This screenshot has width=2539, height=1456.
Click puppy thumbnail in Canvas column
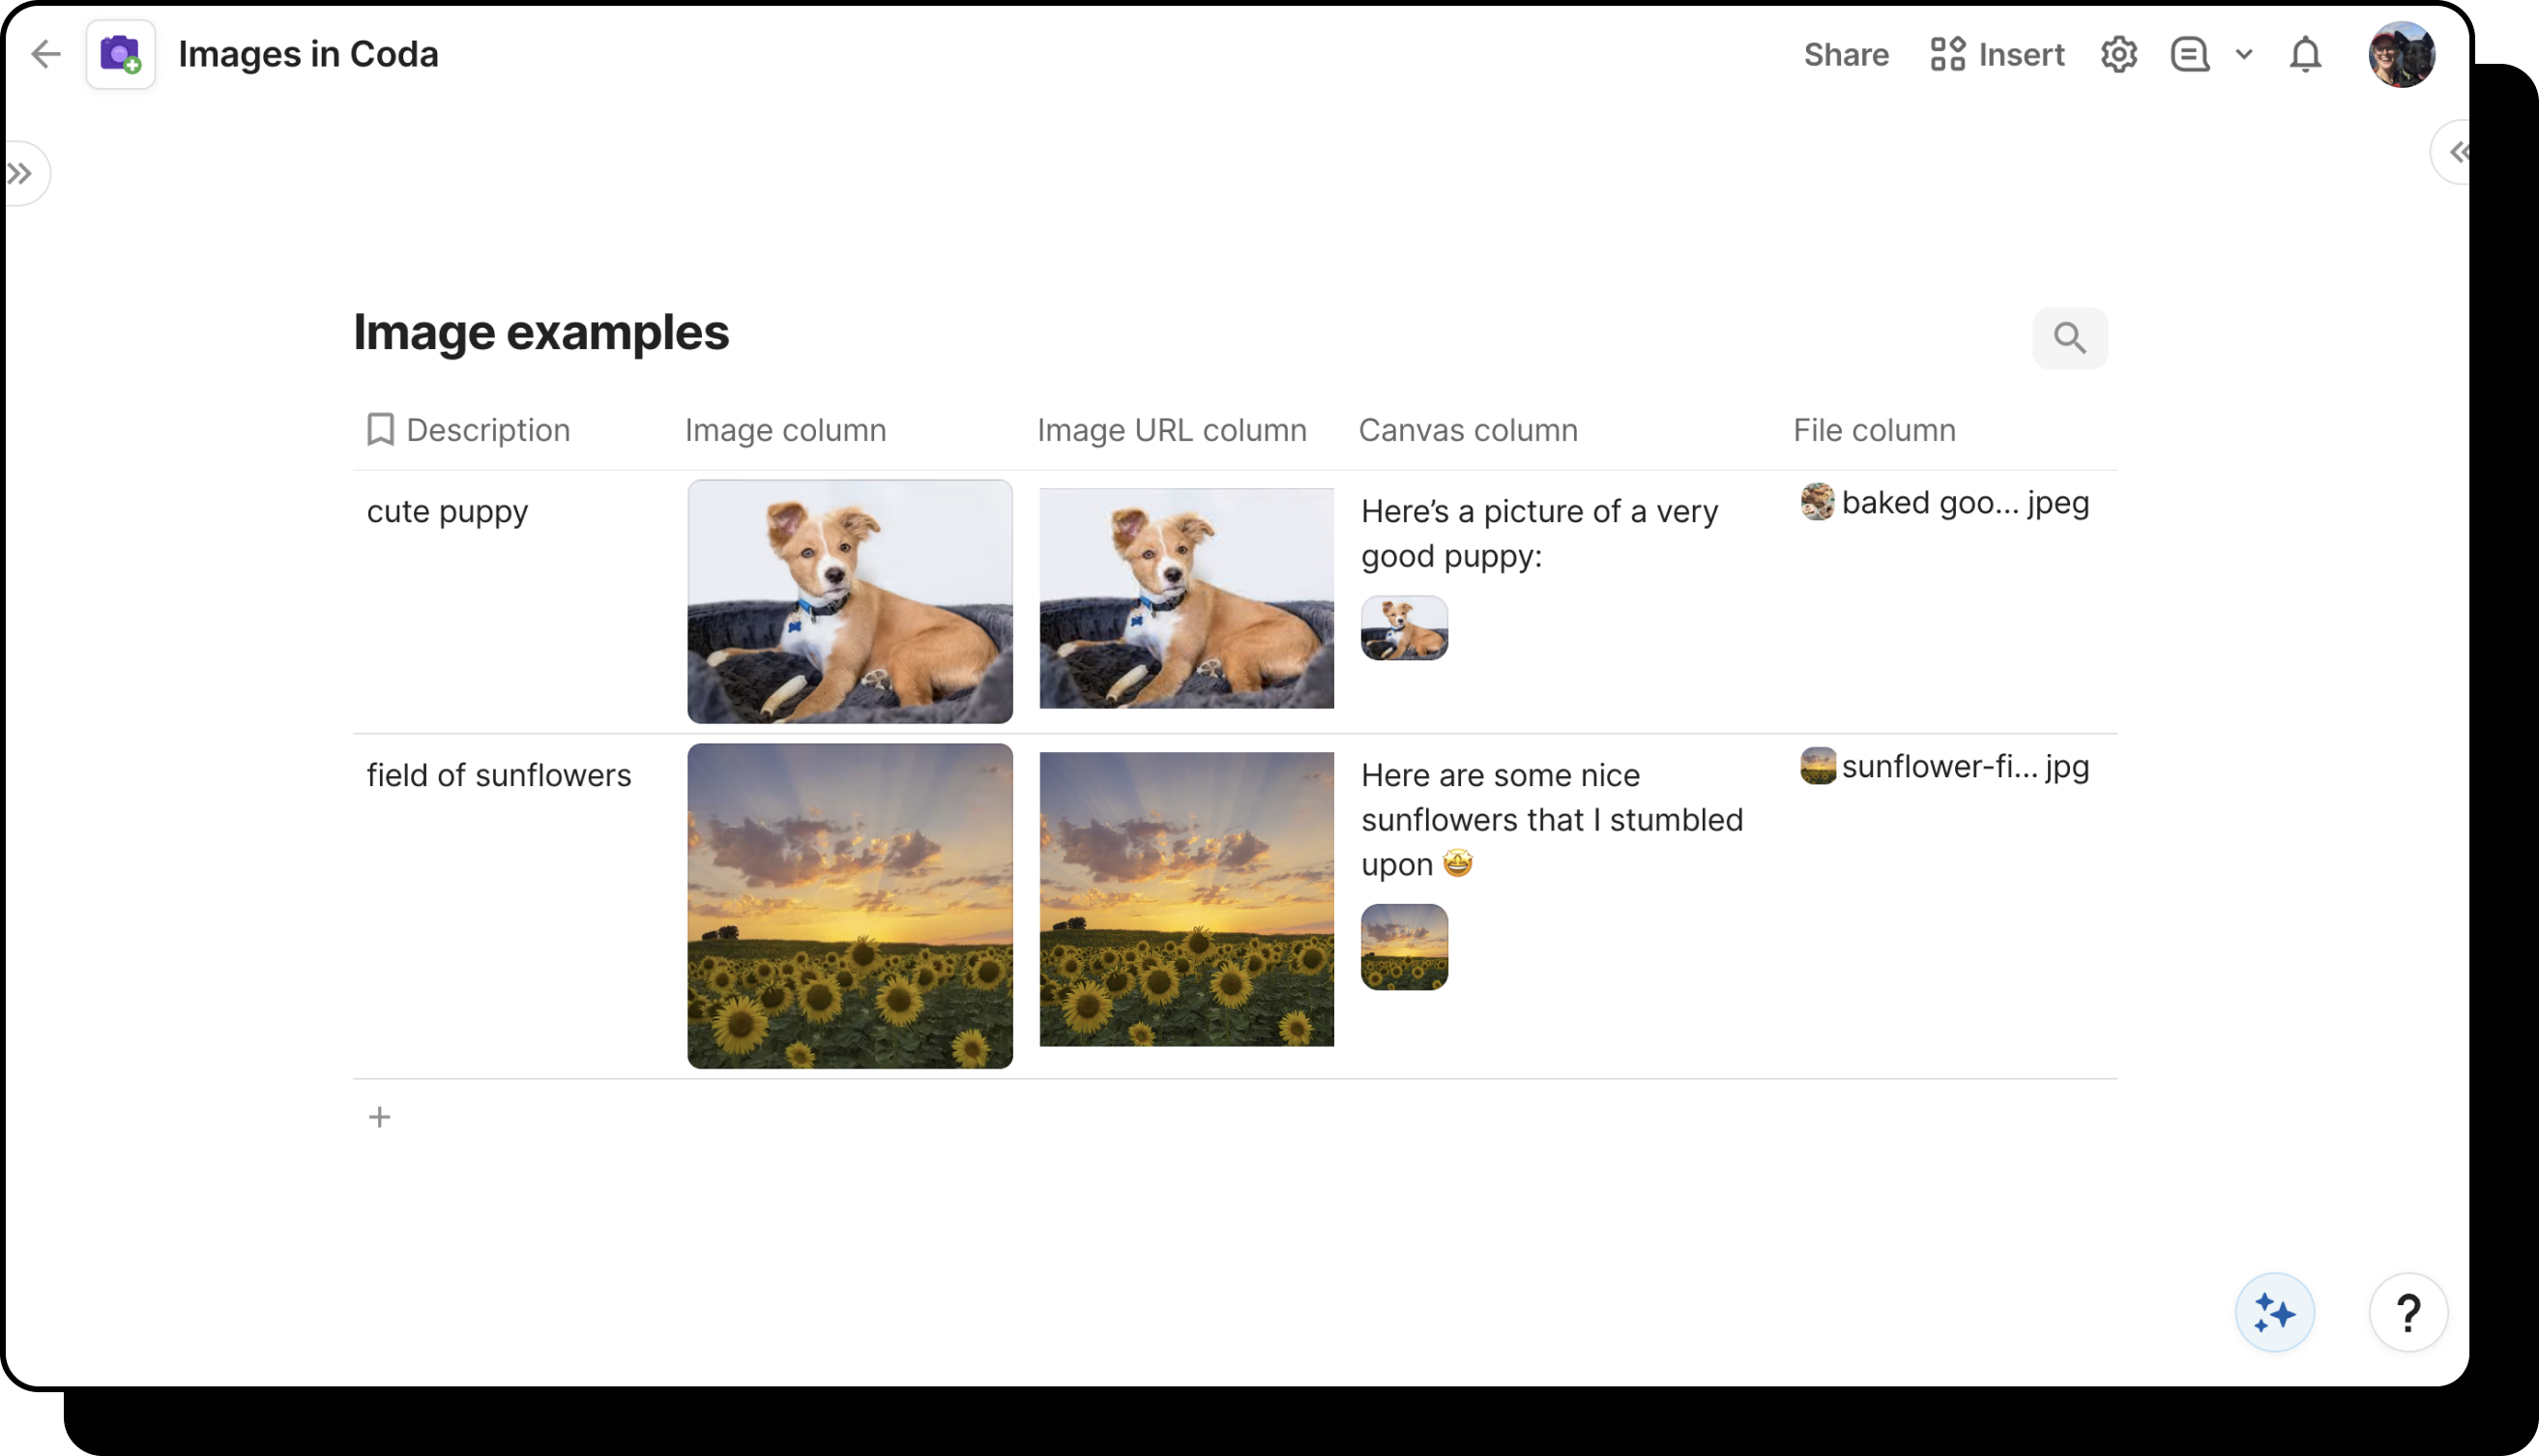pos(1403,628)
